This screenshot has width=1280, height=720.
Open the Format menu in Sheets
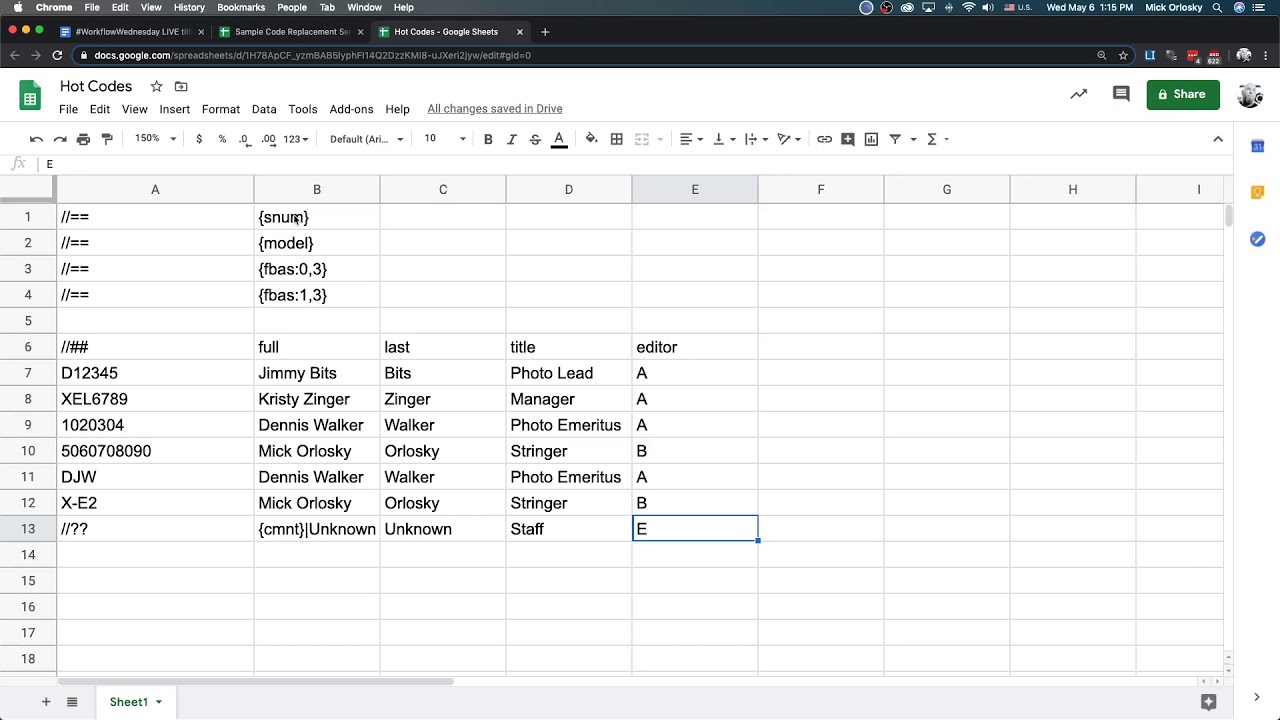point(221,109)
